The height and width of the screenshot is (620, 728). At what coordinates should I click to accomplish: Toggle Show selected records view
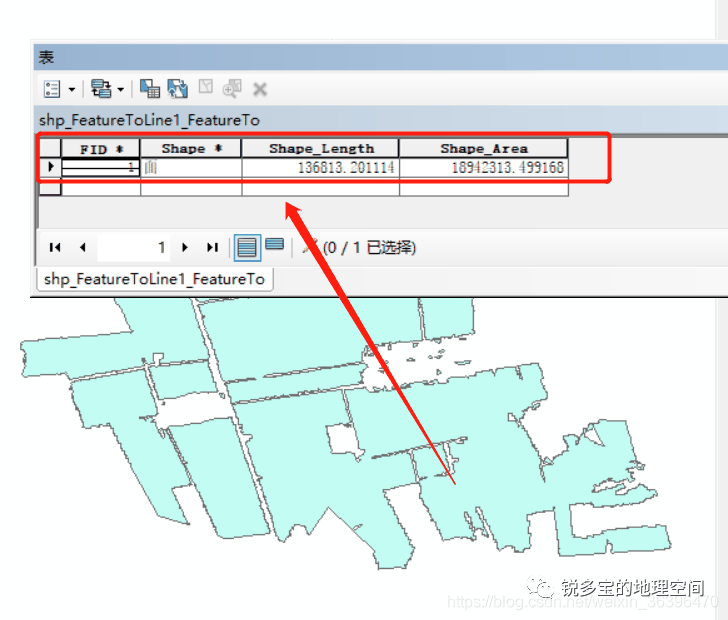[274, 246]
